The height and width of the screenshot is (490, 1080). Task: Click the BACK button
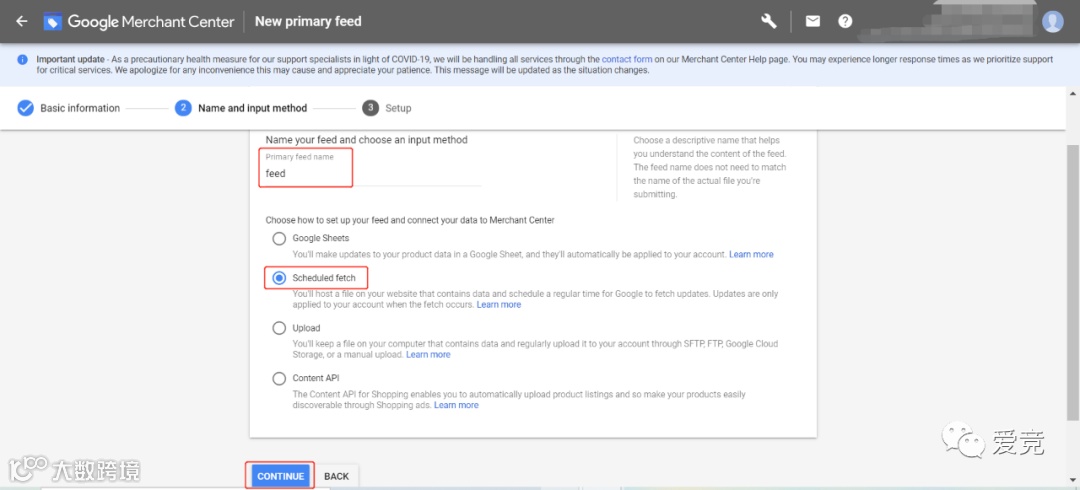tap(337, 476)
